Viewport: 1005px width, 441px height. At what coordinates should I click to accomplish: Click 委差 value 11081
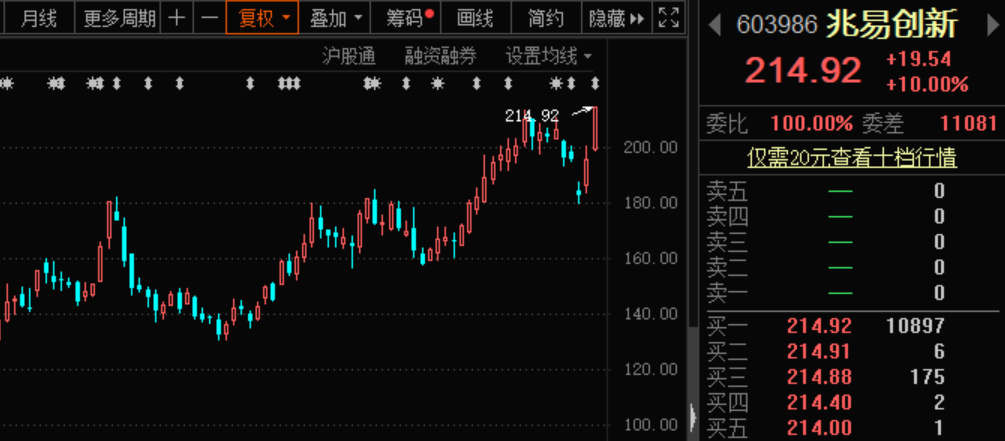[968, 123]
